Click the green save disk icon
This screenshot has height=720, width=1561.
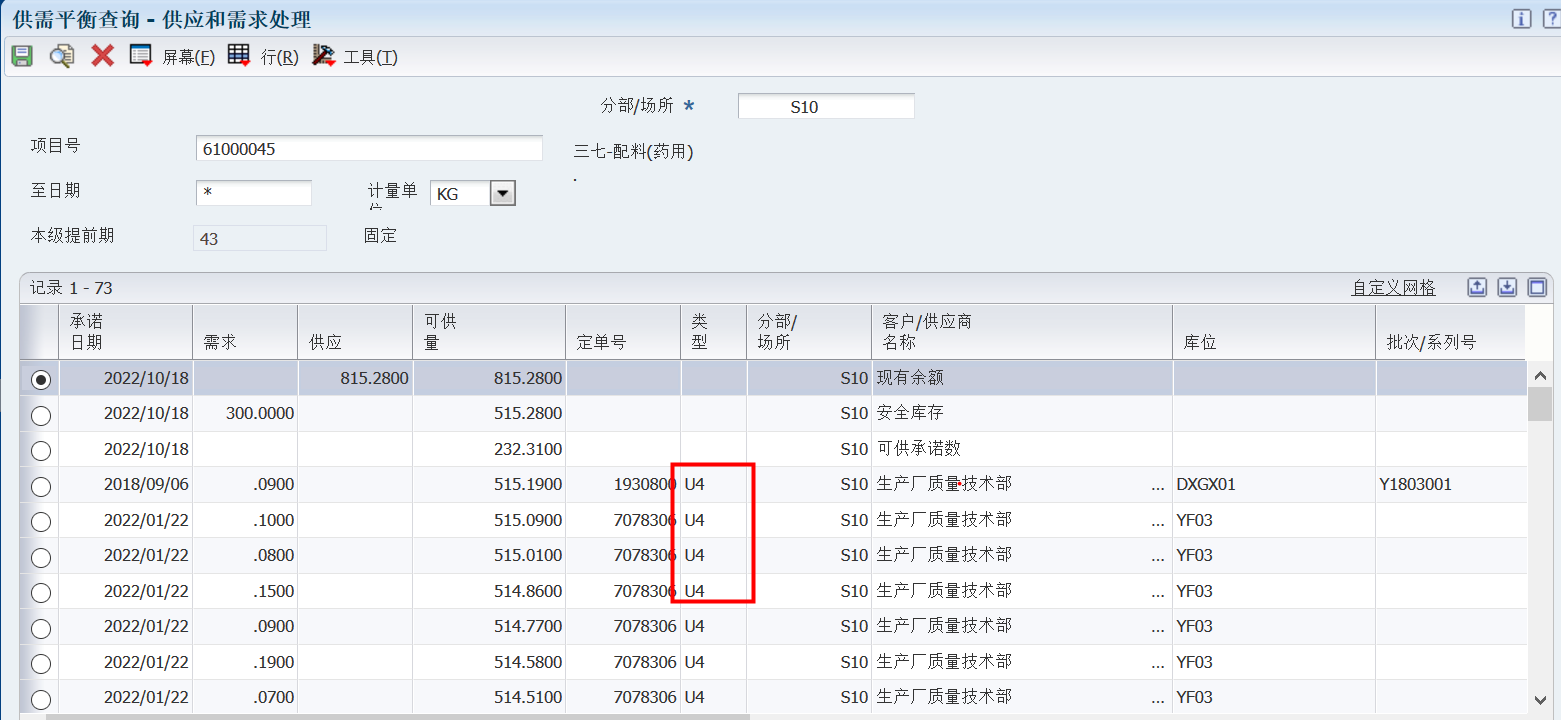[22, 56]
